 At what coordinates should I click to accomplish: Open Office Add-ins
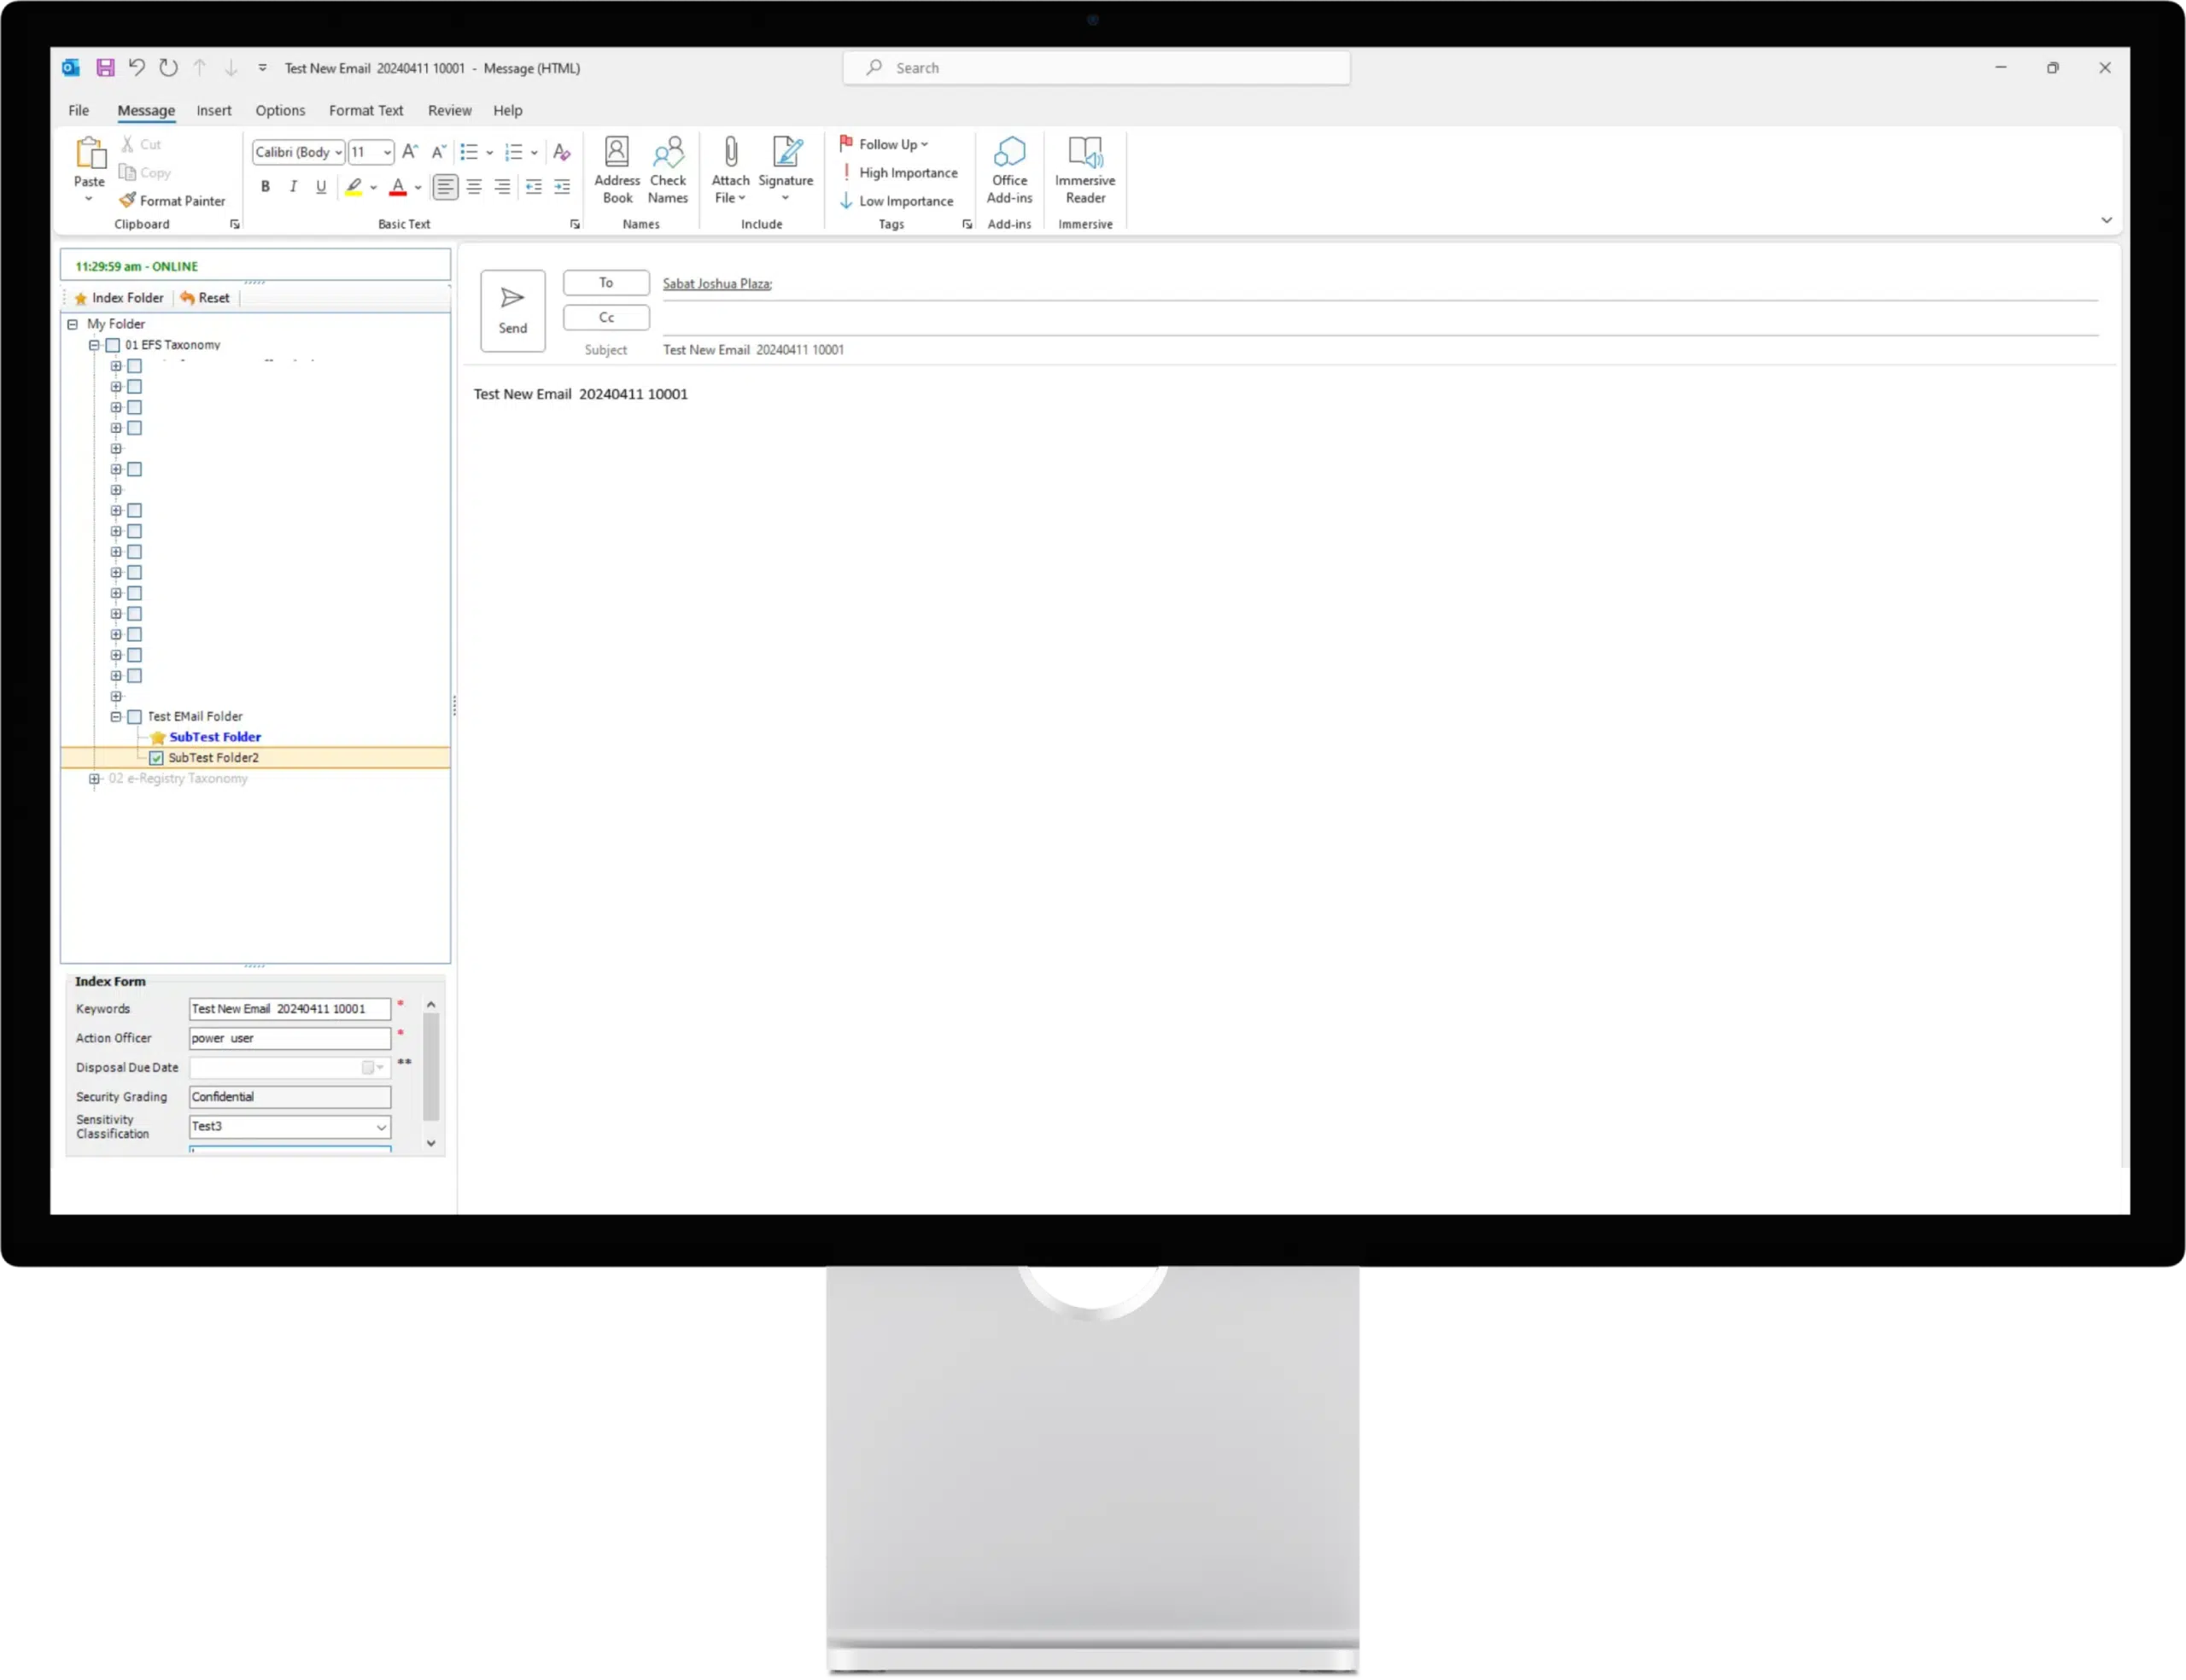pos(1009,170)
